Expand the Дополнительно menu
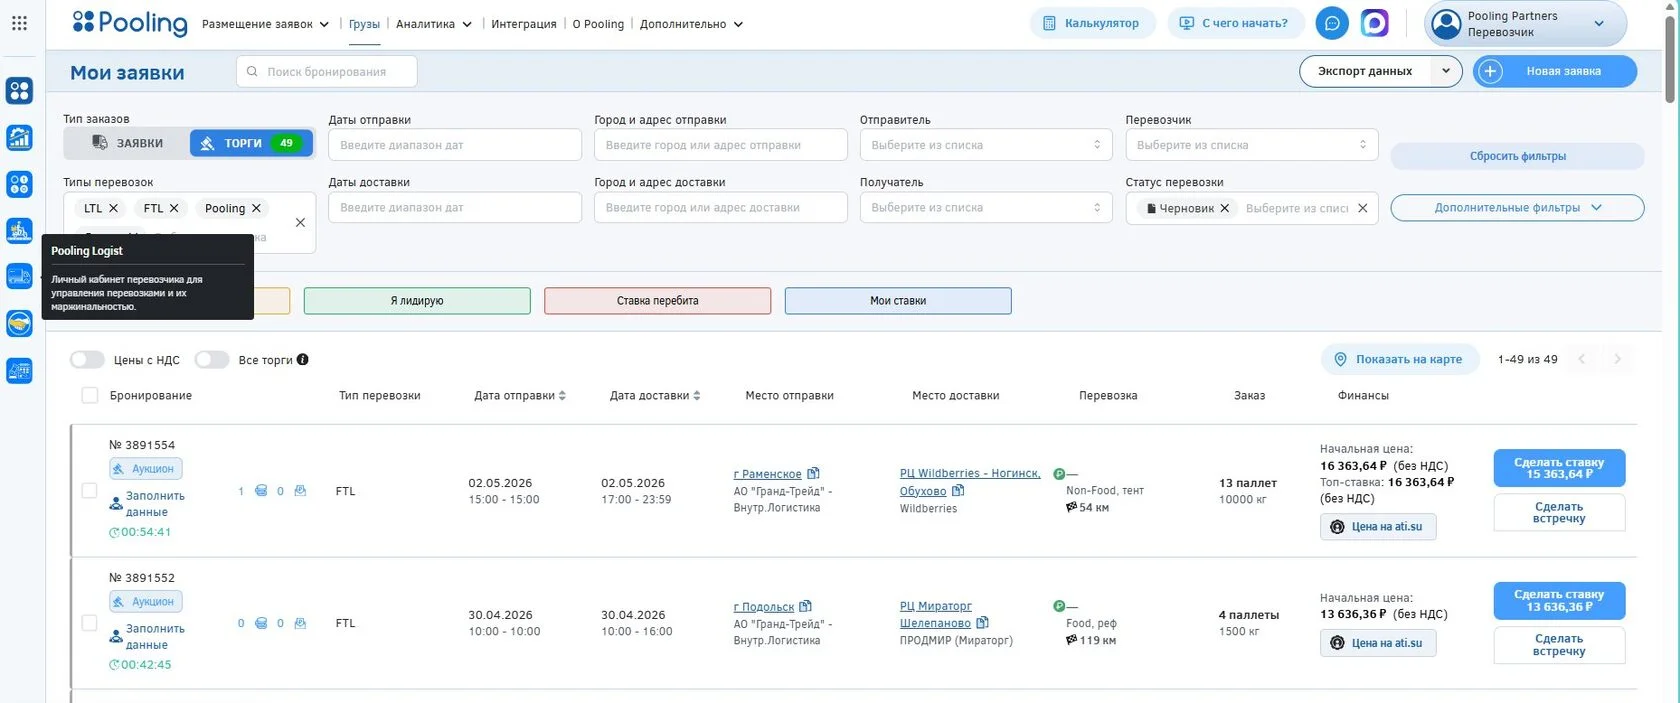1680x703 pixels. point(691,24)
